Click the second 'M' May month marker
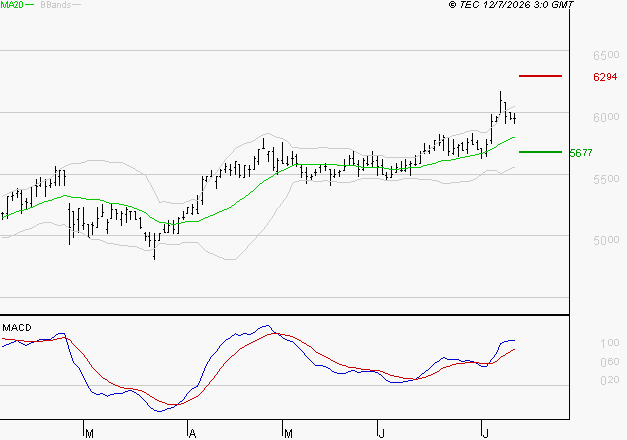Screen dimensions: 627x440 (x=288, y=433)
